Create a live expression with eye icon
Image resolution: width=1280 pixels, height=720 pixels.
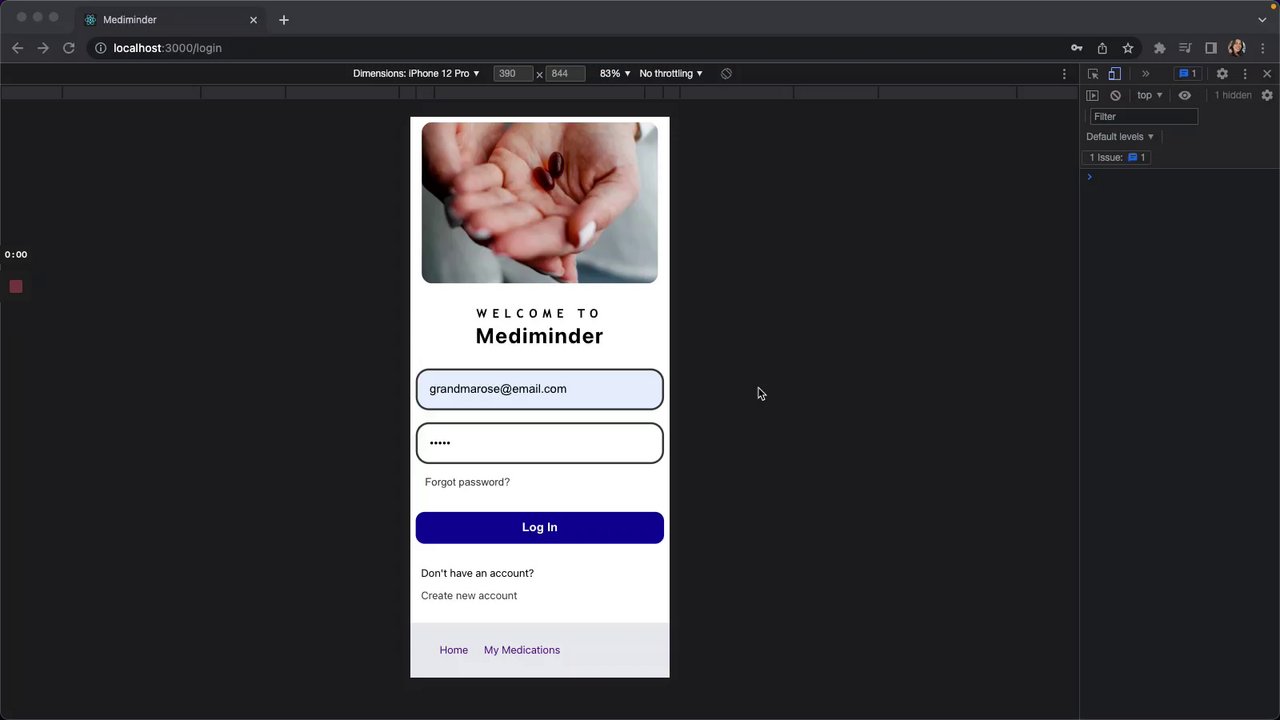[1185, 96]
